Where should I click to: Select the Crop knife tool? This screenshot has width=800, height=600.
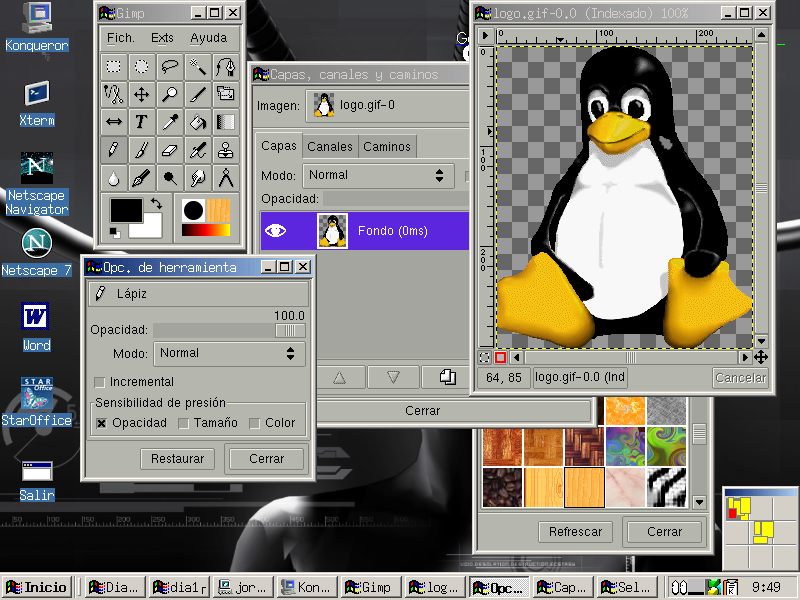[197, 94]
